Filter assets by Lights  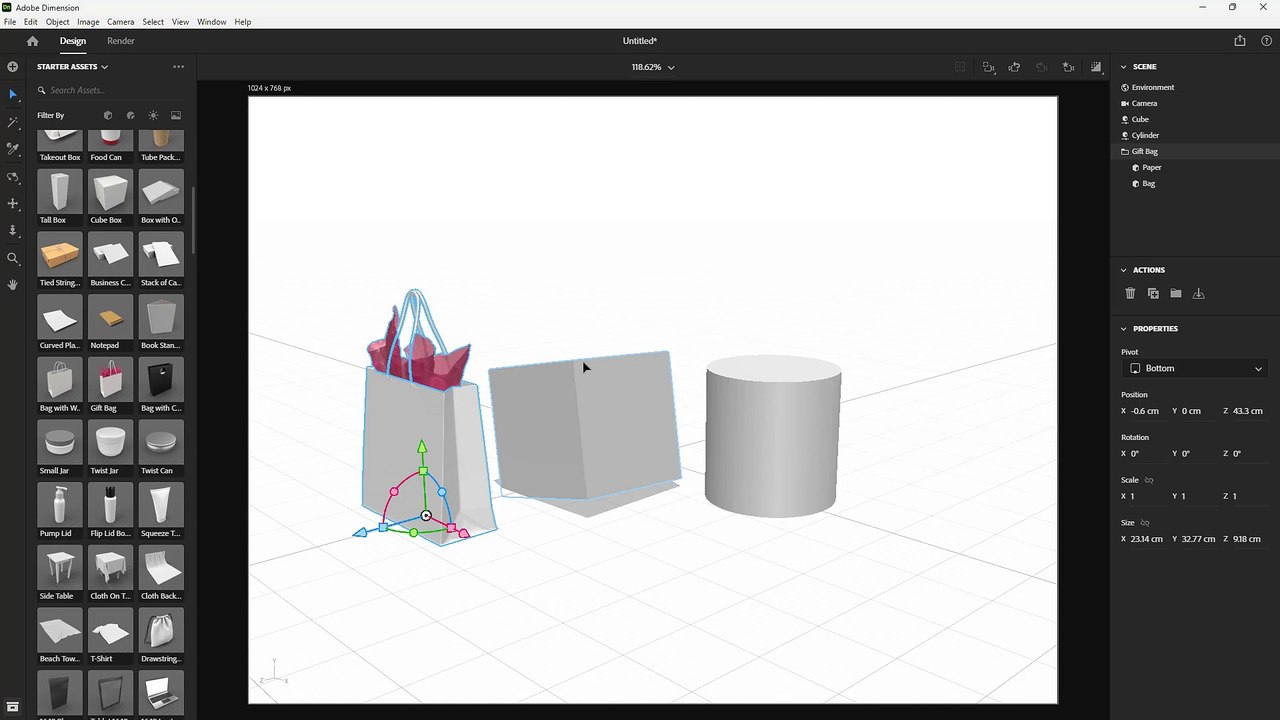coord(153,115)
